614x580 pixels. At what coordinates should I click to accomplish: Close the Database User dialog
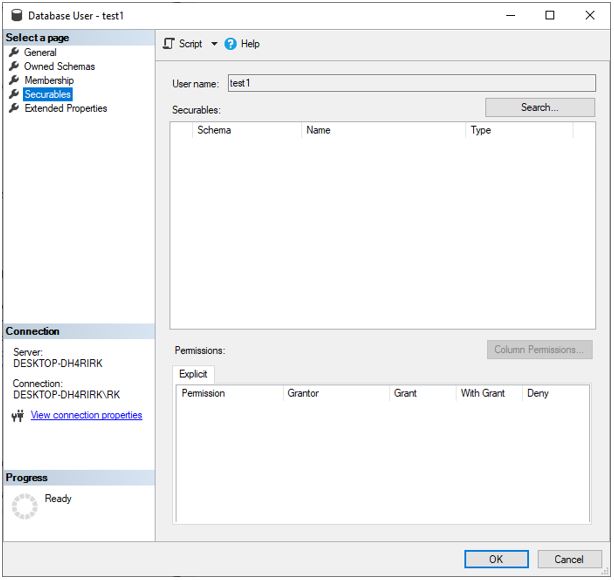pyautogui.click(x=590, y=15)
